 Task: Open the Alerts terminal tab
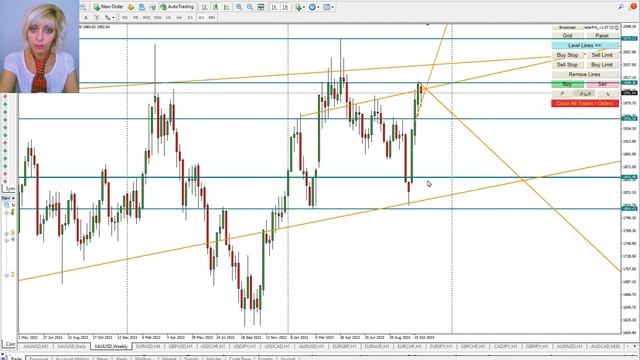pyautogui.click(x=122, y=359)
